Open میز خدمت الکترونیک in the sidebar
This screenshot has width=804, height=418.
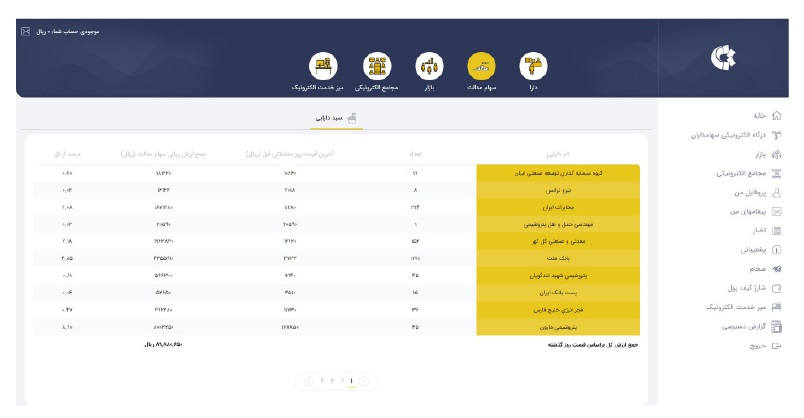[x=743, y=307]
